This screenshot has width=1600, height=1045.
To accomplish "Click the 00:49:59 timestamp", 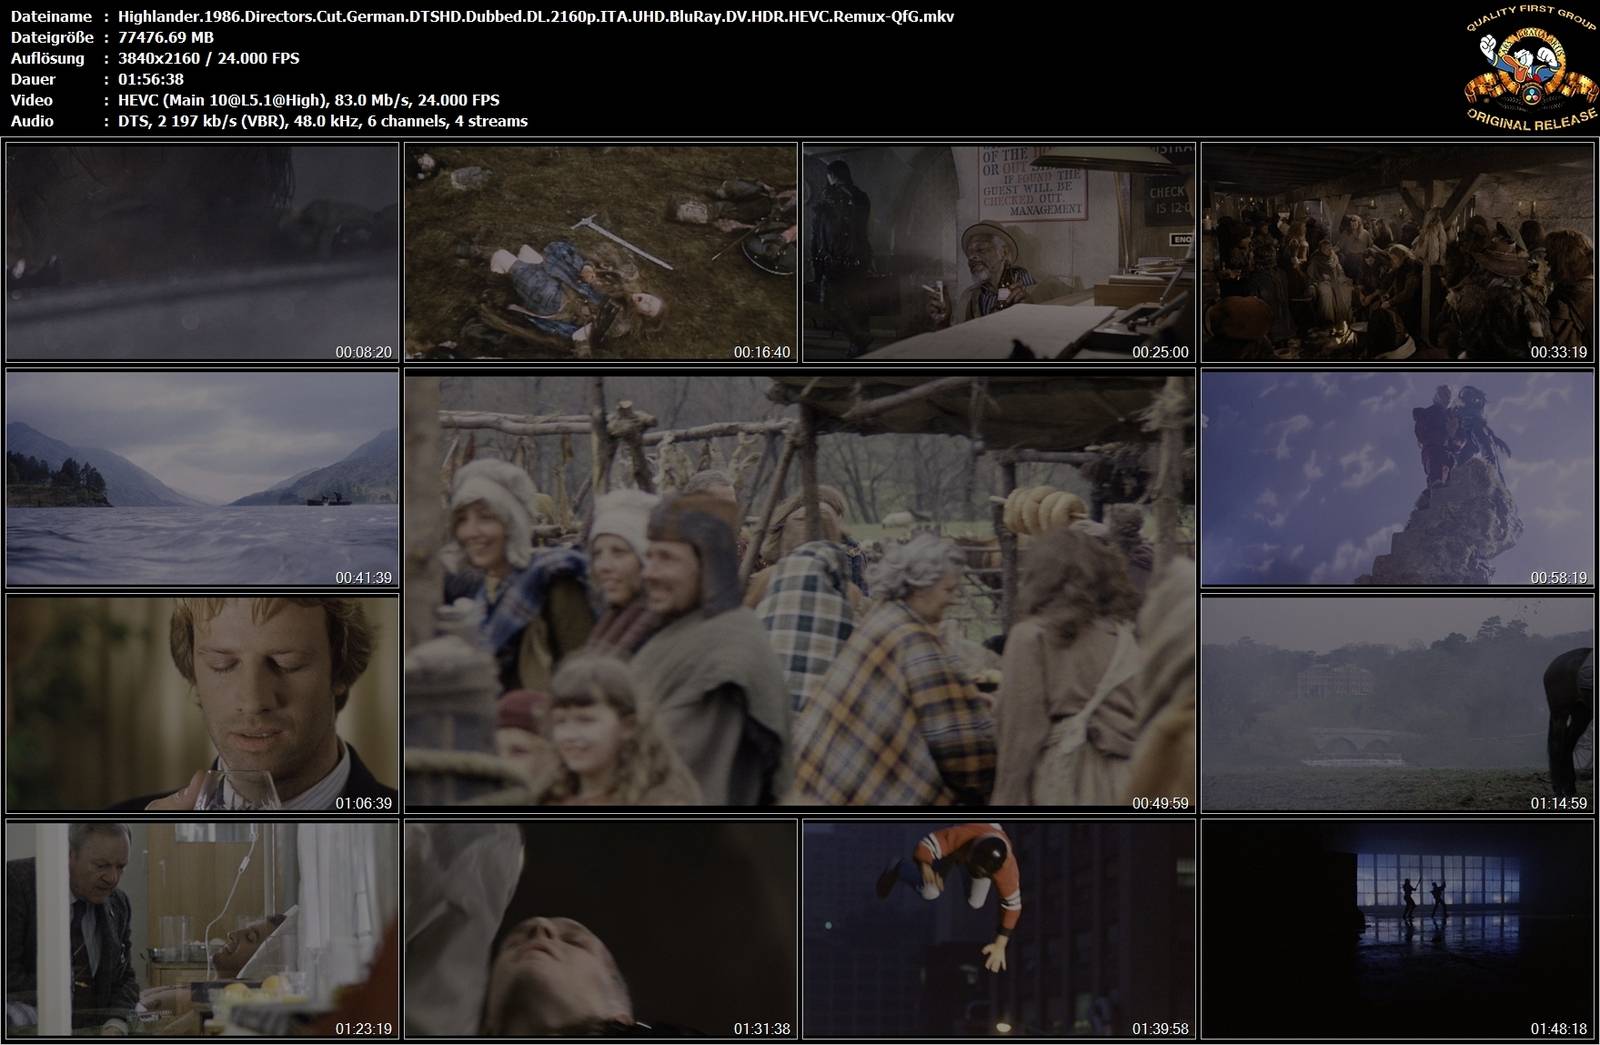I will point(1160,803).
